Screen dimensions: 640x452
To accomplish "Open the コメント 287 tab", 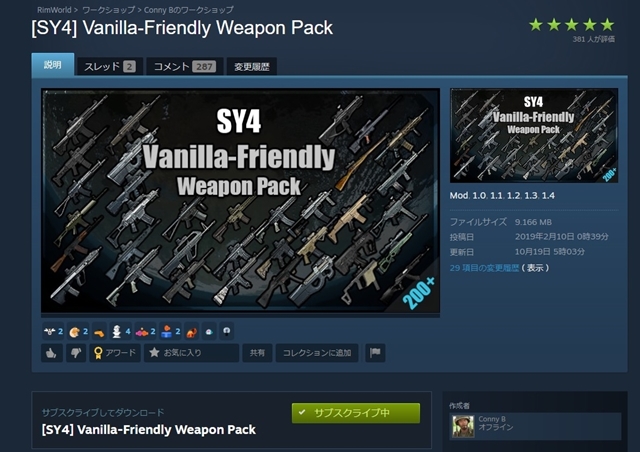I will pos(185,67).
